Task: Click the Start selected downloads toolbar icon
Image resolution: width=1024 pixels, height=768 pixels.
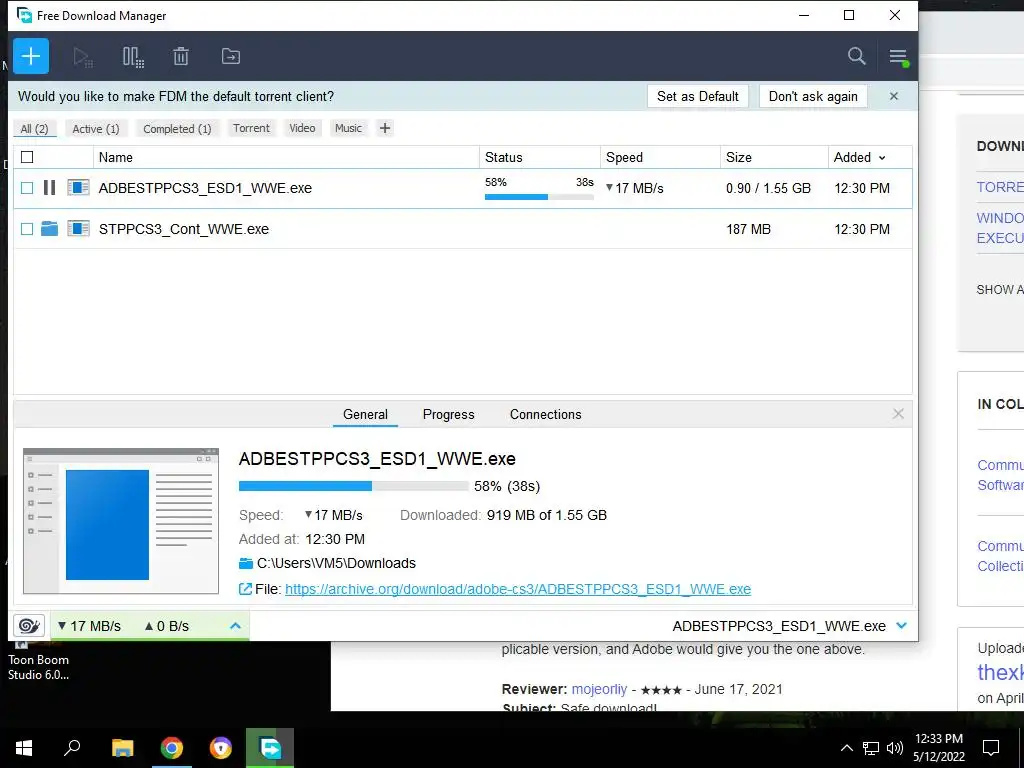Action: click(x=82, y=57)
